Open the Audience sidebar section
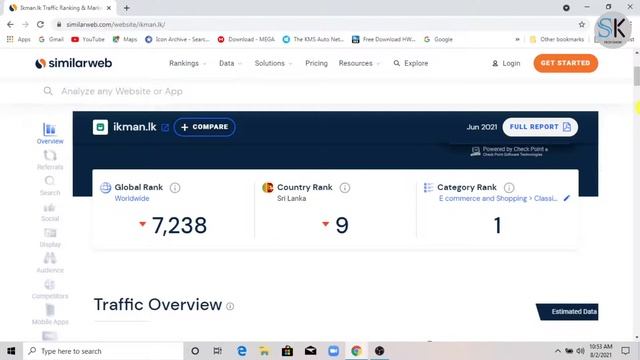The image size is (640, 360). tap(50, 263)
